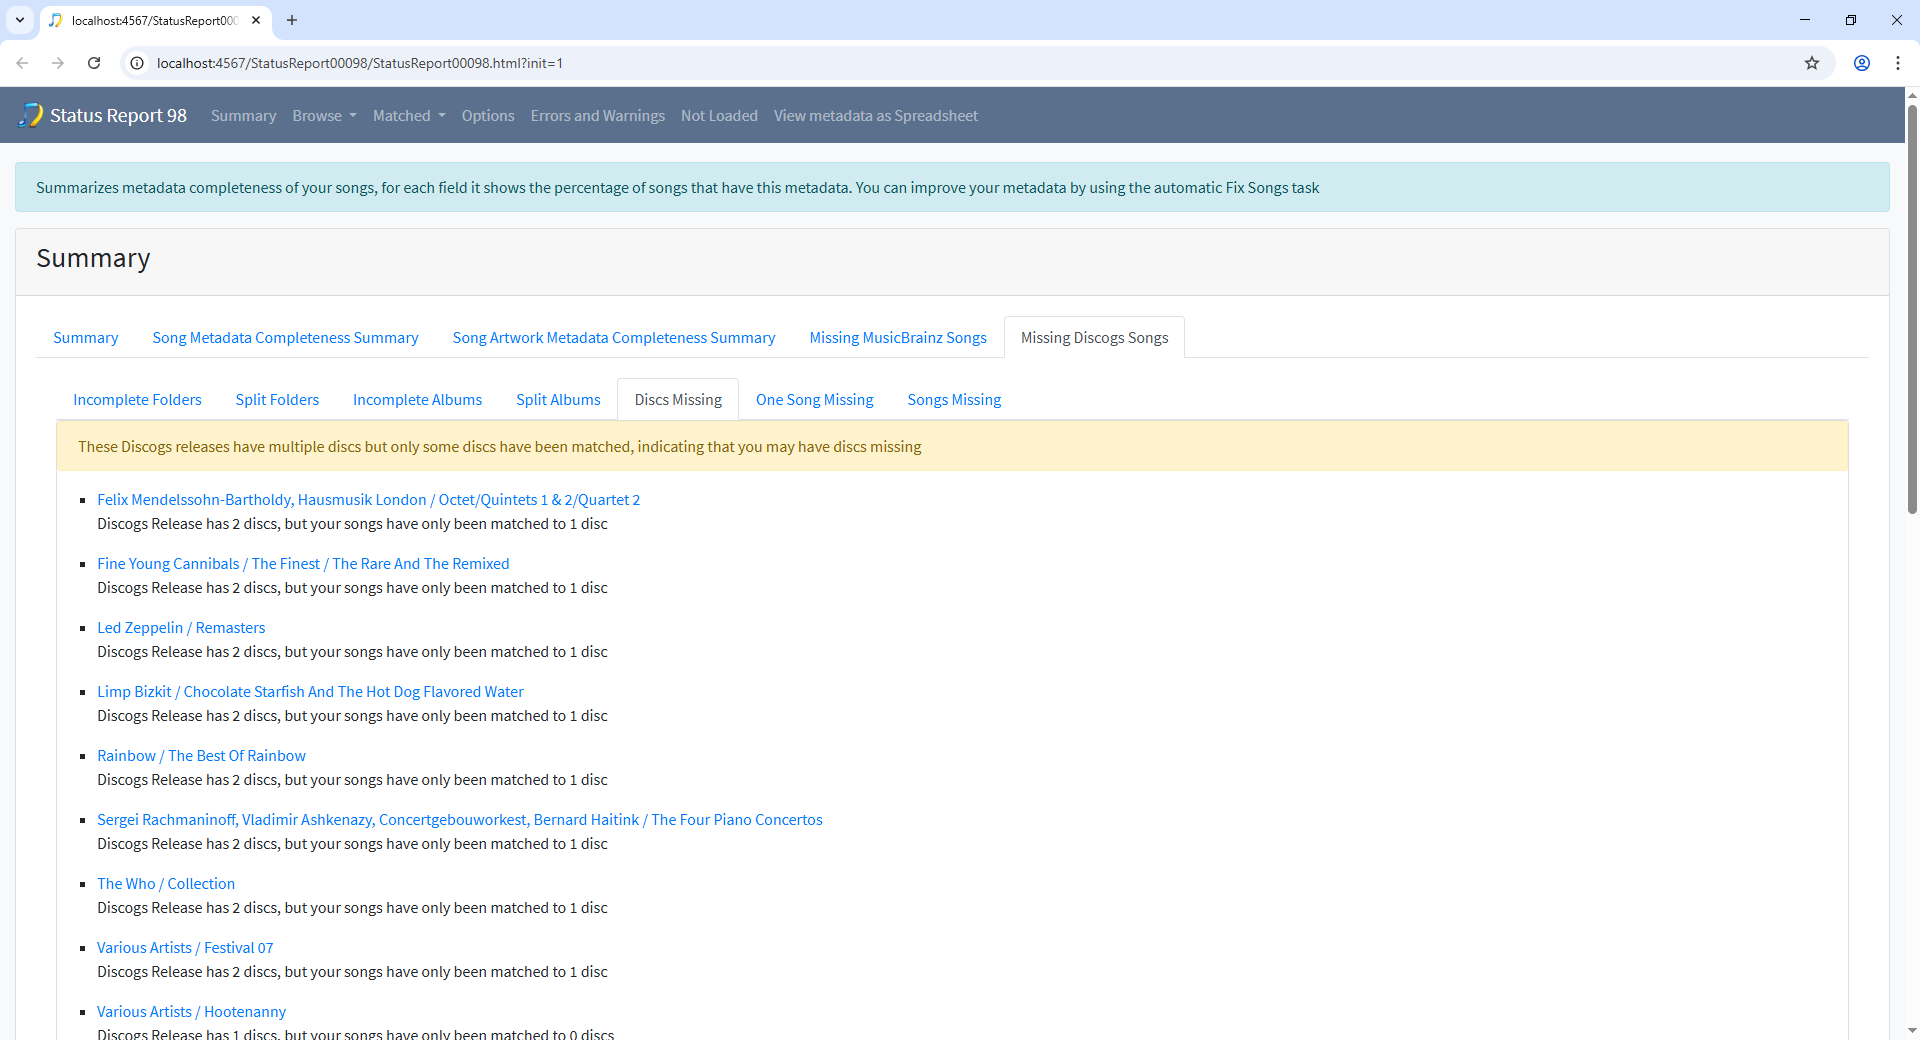Open the Options navbar item
This screenshot has width=1920, height=1040.
tap(488, 116)
